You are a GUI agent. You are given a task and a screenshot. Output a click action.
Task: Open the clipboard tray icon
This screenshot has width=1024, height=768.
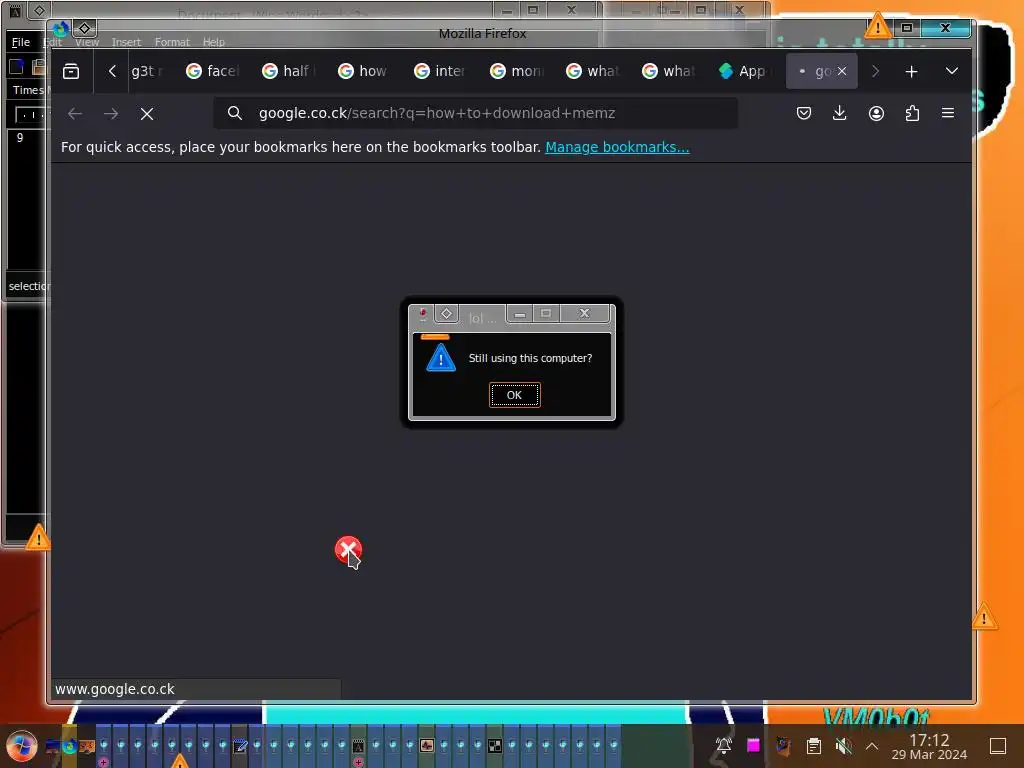pos(813,745)
